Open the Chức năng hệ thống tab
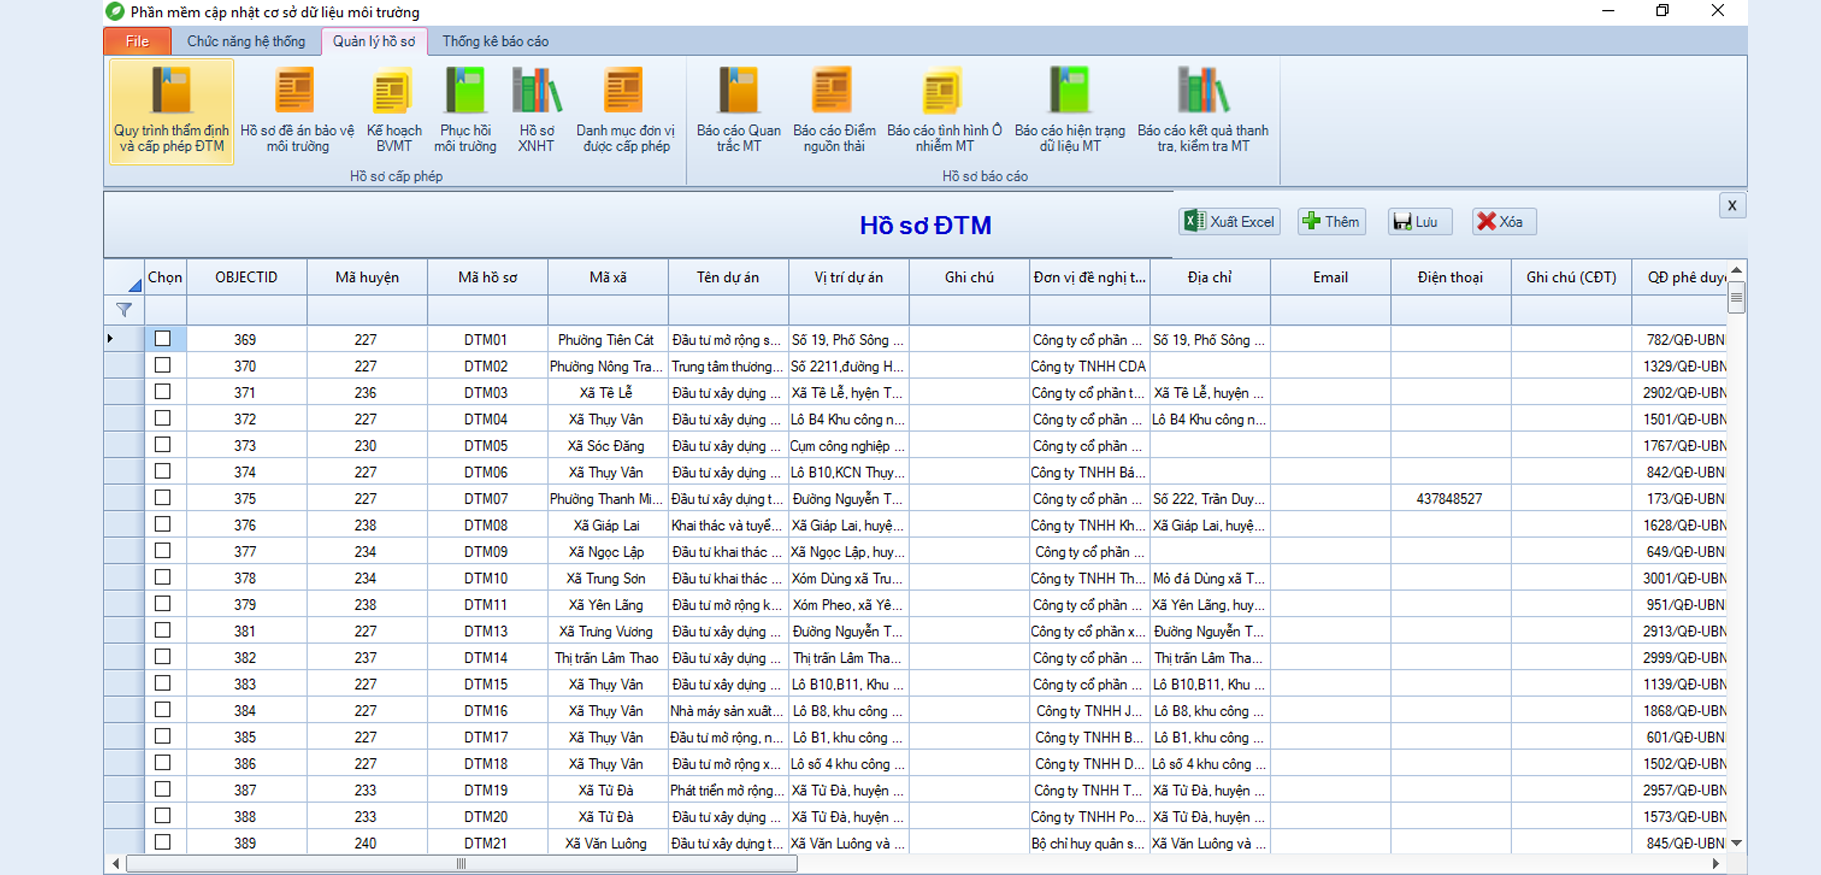1821x875 pixels. coord(246,41)
